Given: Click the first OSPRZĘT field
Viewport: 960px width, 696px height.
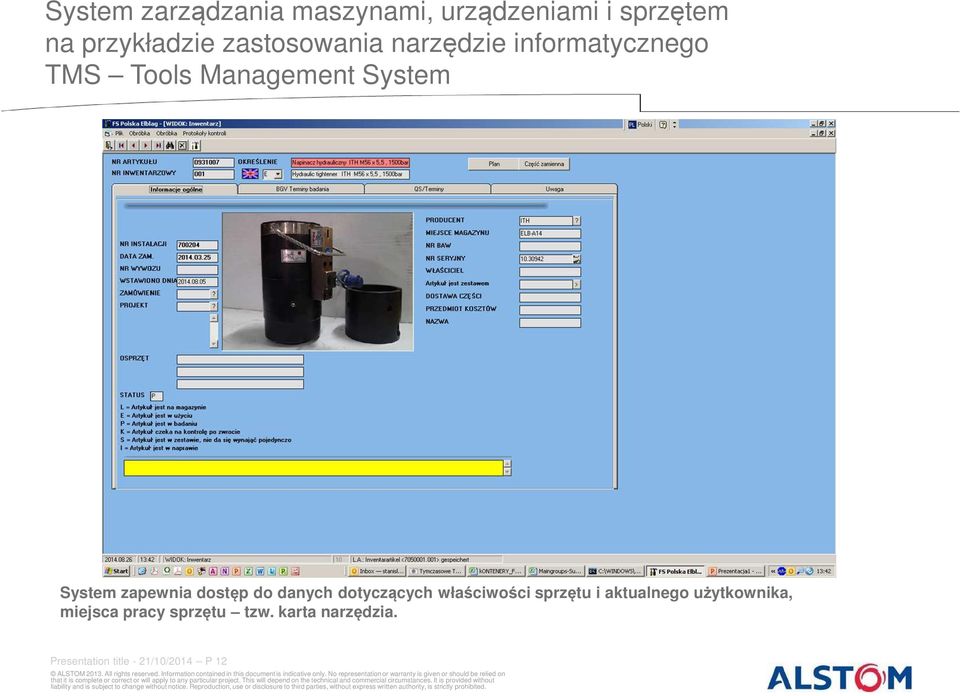Looking at the screenshot, I should coord(240,359).
